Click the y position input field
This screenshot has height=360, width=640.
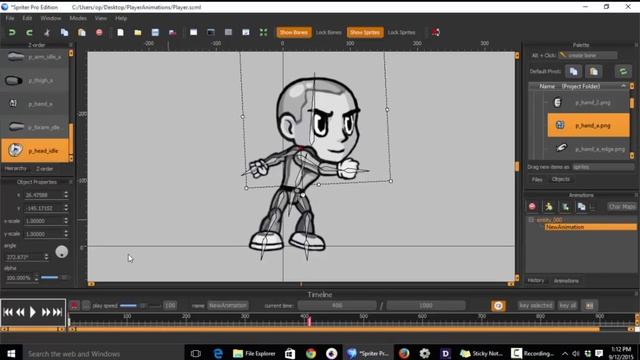pos(43,208)
